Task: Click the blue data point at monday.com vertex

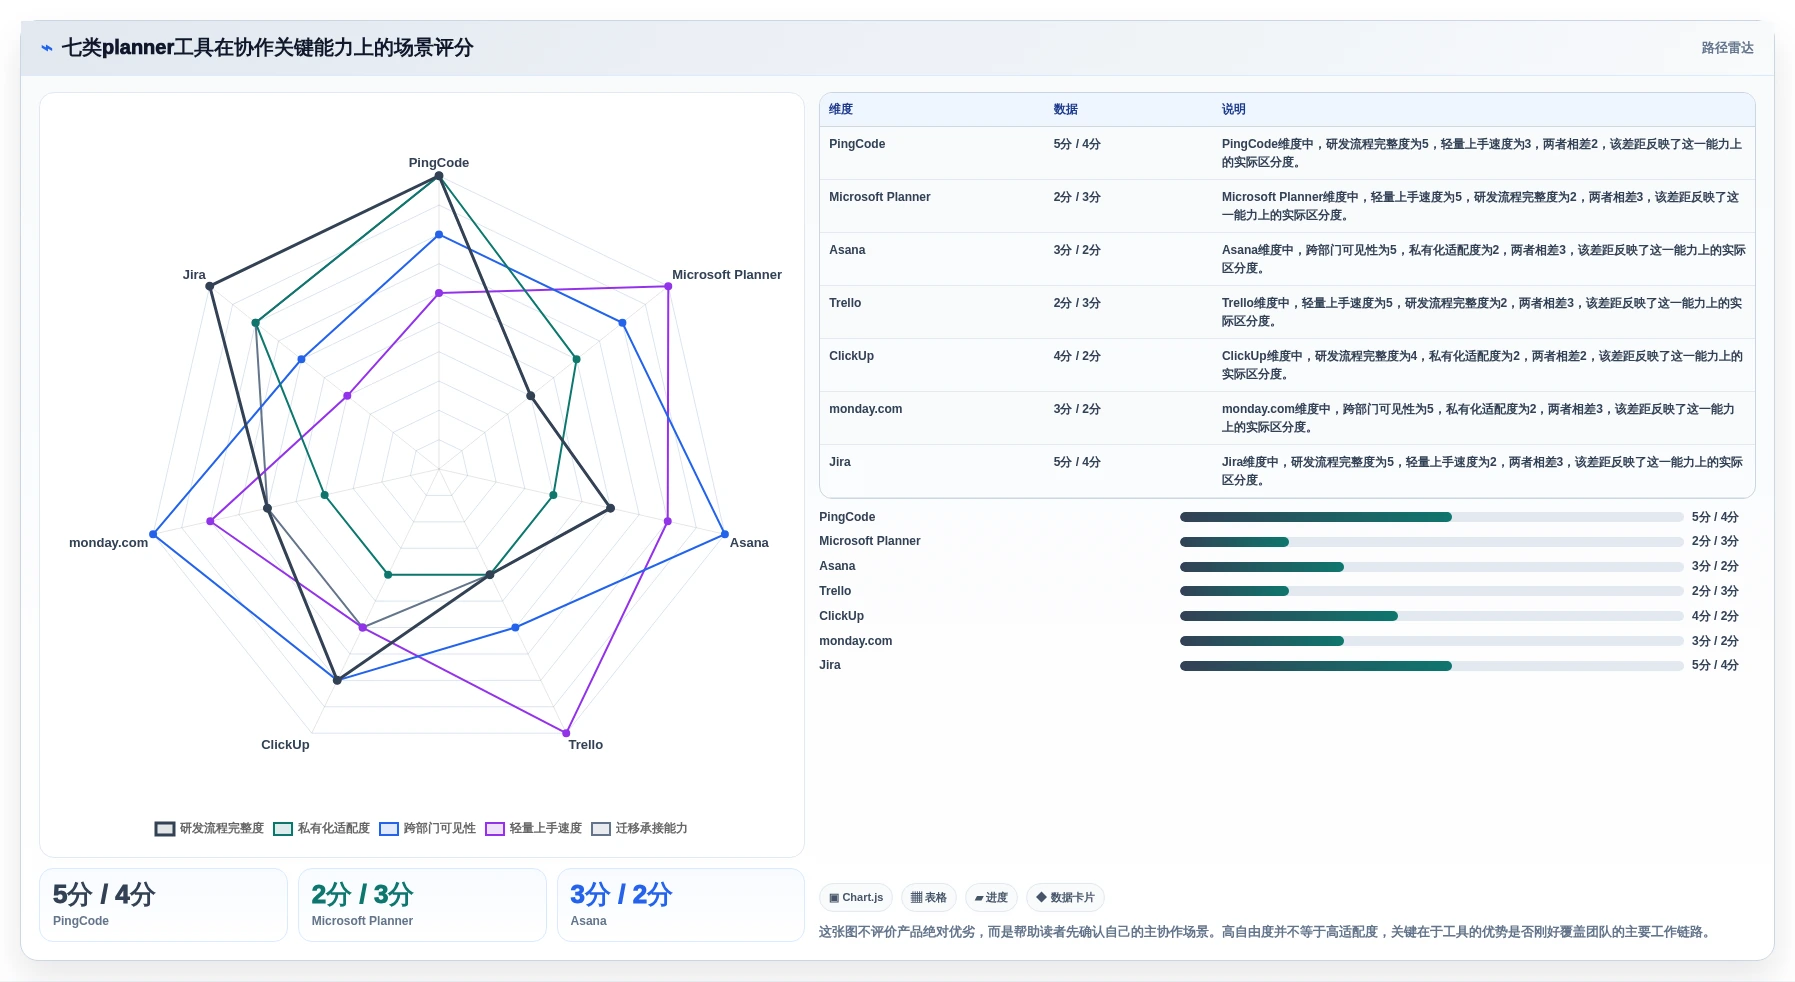Action: (153, 535)
